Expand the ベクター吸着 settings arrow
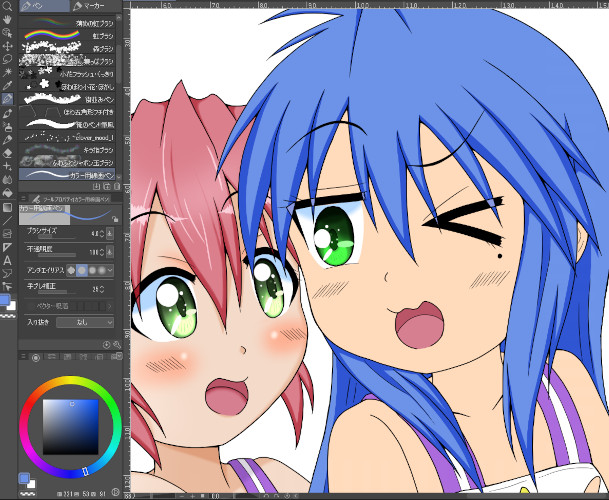609x500 pixels. click(x=110, y=306)
